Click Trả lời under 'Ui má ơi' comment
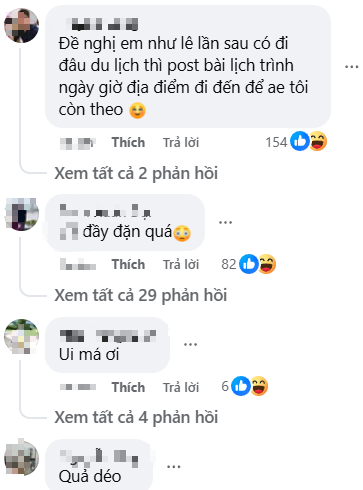 (181, 387)
